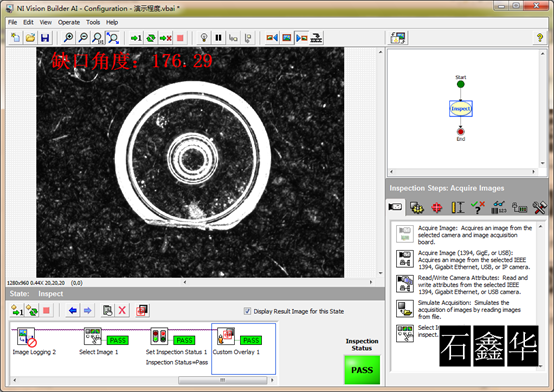
Task: Click the conveyor acquisition toolbar icon
Action: pyautogui.click(x=316, y=38)
